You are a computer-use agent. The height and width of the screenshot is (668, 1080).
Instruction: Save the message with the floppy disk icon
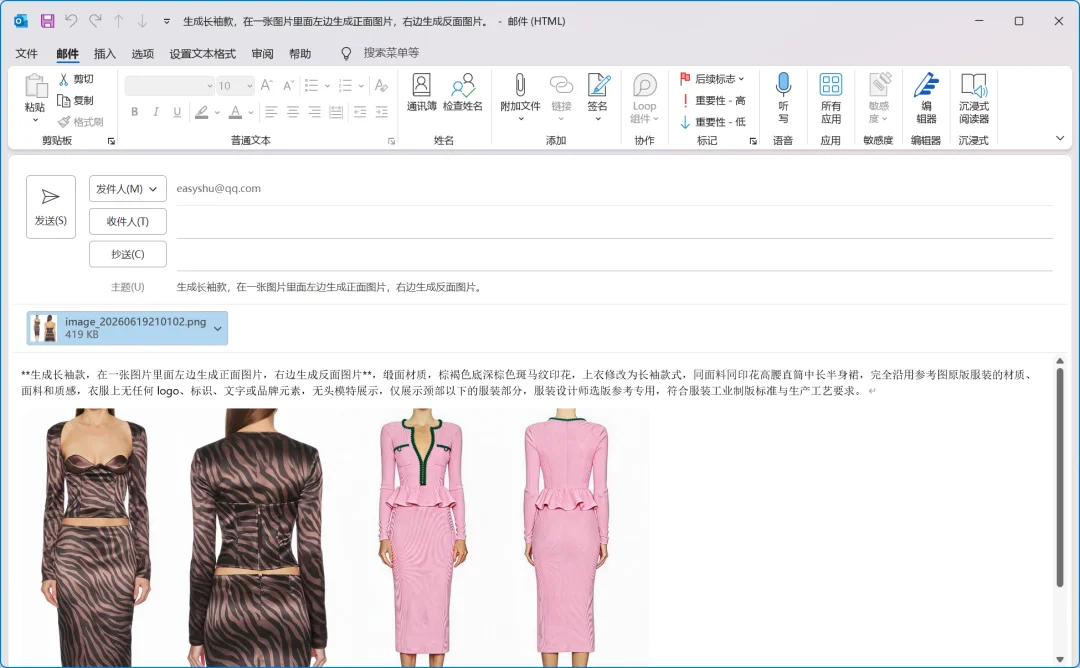48,21
